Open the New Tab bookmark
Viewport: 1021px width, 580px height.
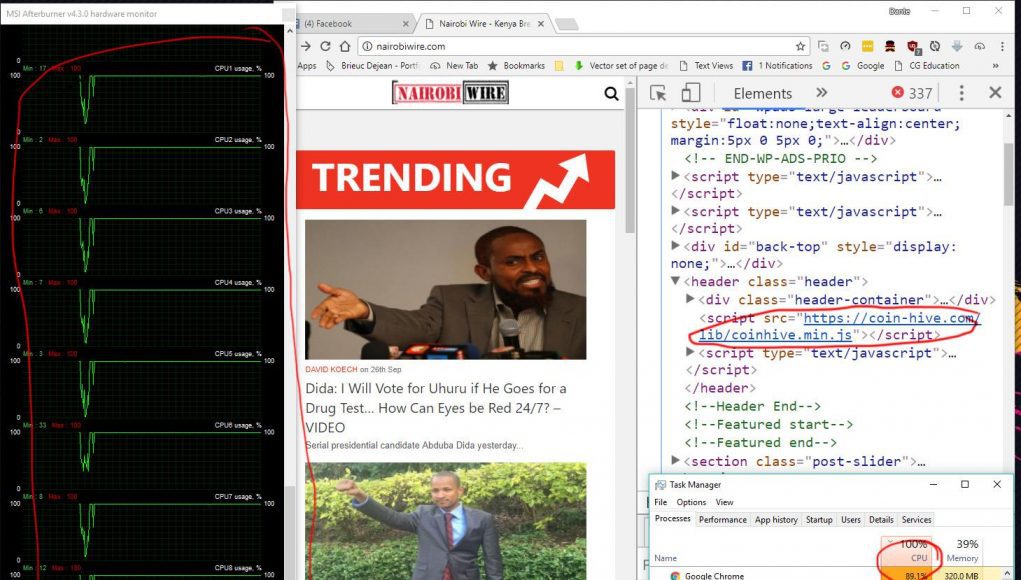click(x=454, y=66)
